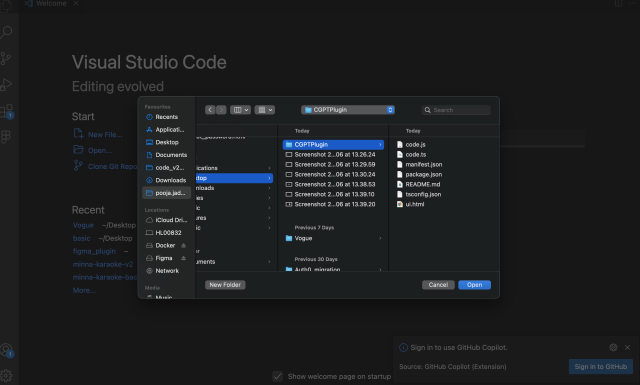Viewport: 640px width, 385px height.
Task: Select the CGPTPlugin folder row
Action: (333, 145)
